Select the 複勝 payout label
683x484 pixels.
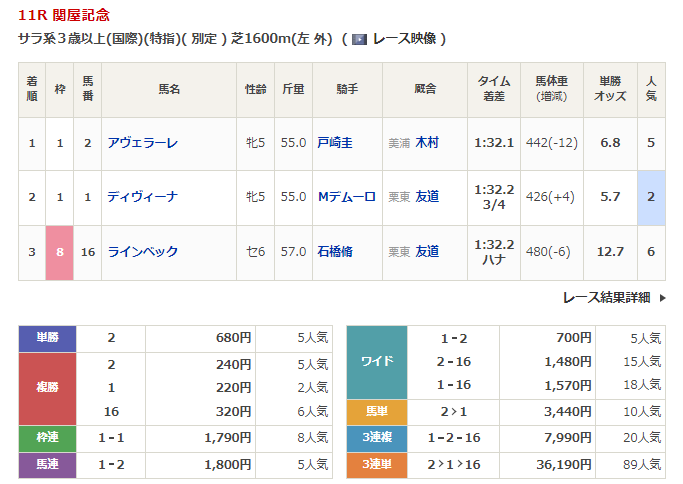pyautogui.click(x=48, y=388)
